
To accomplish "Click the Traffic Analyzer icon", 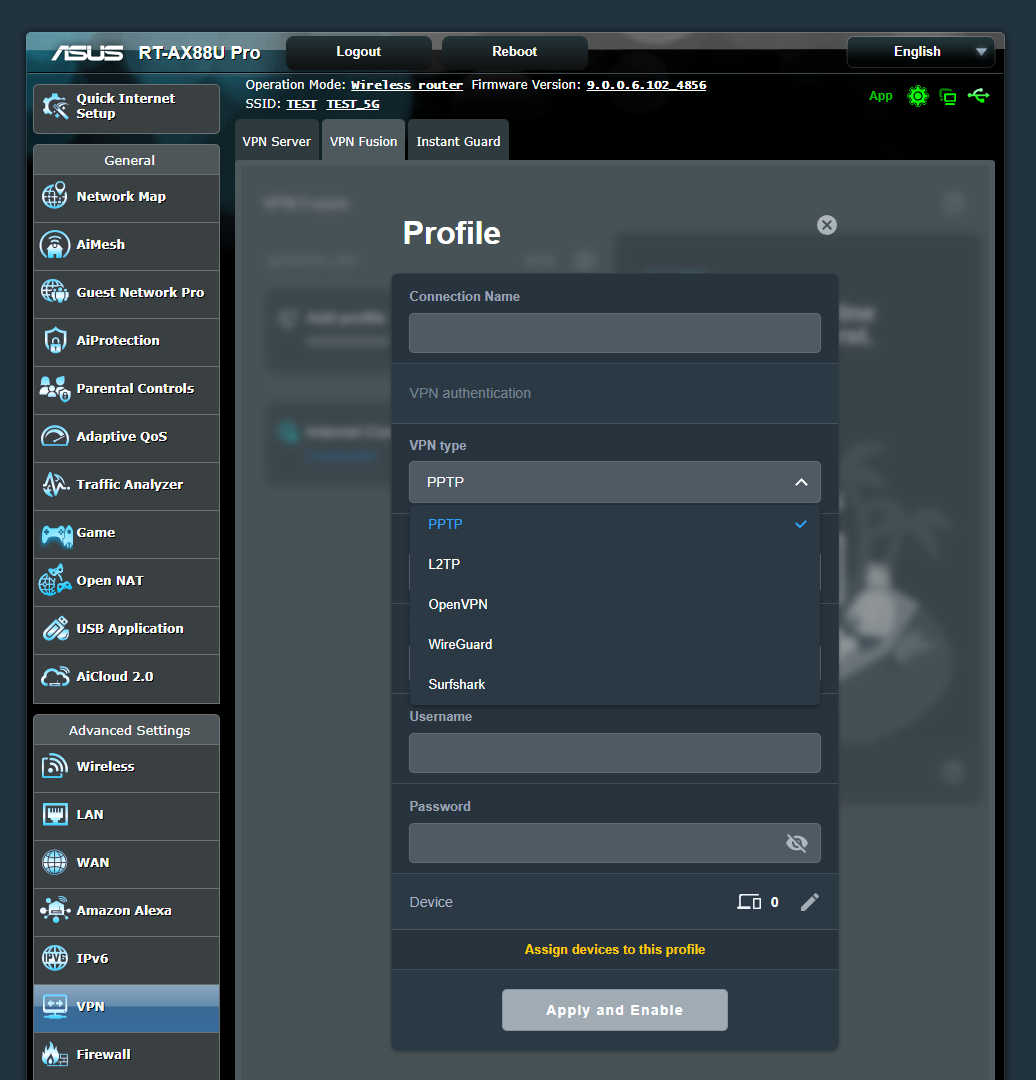I will click(x=55, y=485).
